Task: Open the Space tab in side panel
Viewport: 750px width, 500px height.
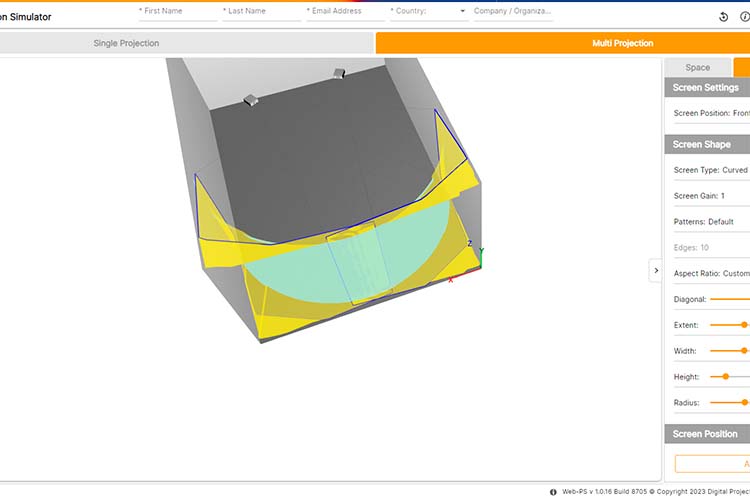Action: pyautogui.click(x=697, y=67)
